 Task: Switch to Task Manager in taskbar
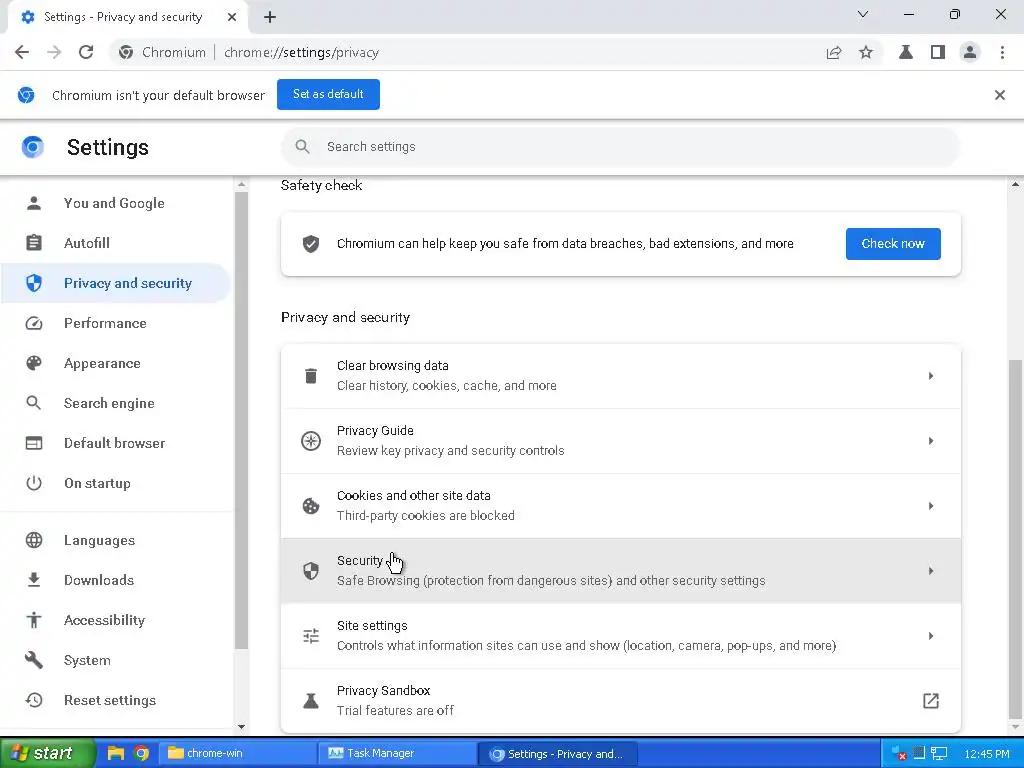(397, 754)
